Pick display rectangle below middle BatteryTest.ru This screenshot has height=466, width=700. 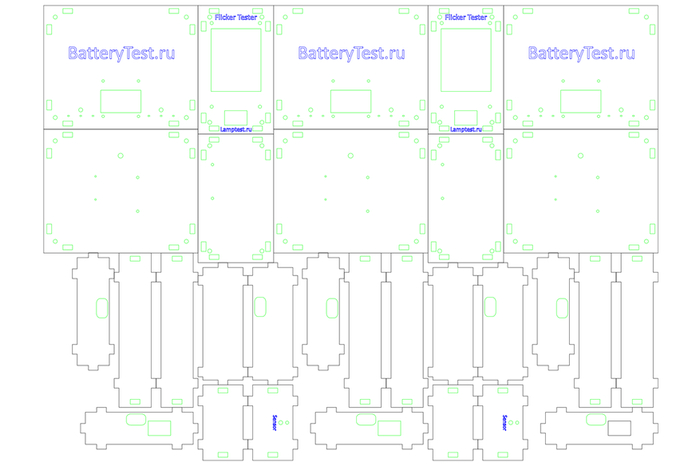(352, 100)
